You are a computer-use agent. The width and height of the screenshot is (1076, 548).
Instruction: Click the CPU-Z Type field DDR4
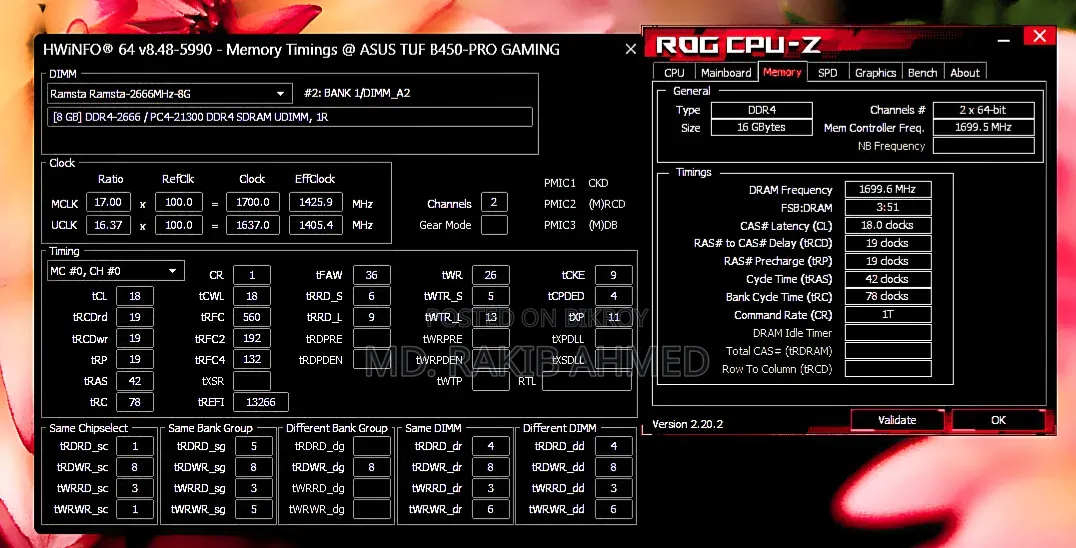point(762,110)
